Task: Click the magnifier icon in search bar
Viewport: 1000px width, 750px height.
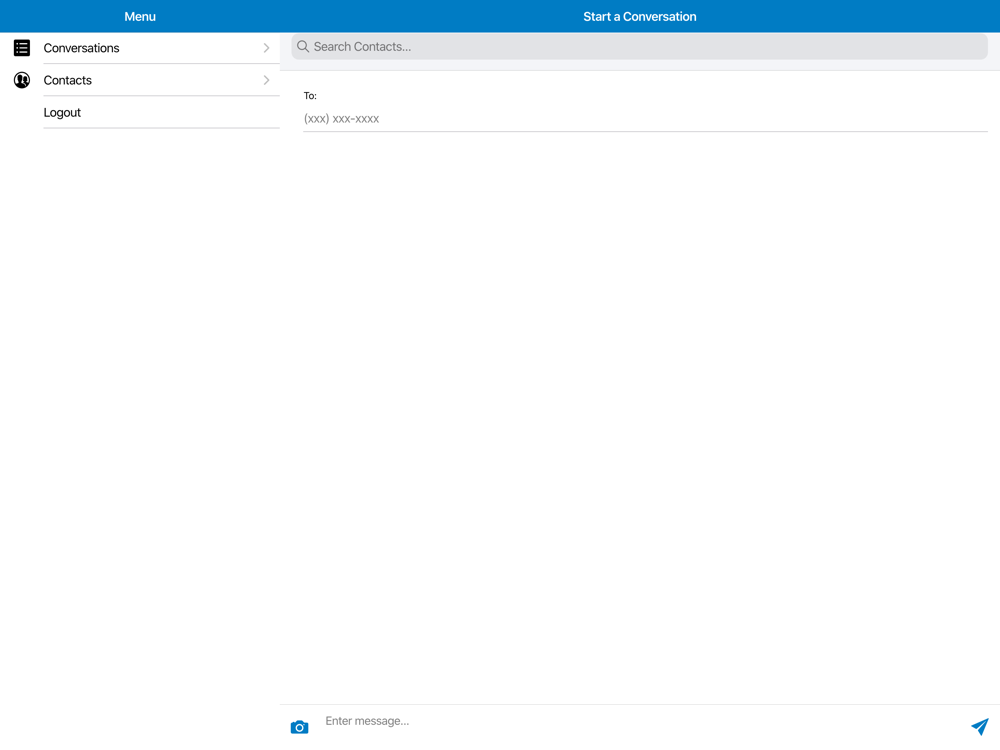Action: tap(303, 47)
